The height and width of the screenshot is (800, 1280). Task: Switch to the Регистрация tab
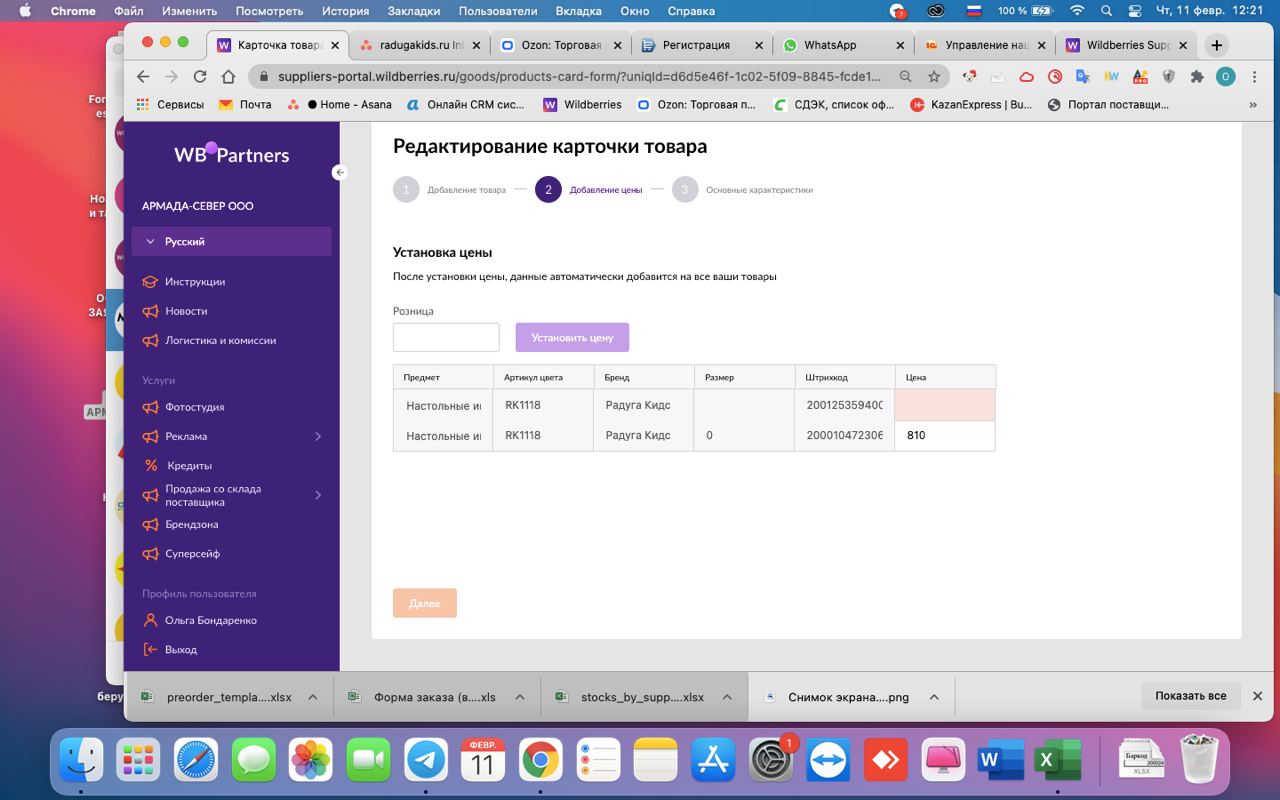pyautogui.click(x=704, y=45)
